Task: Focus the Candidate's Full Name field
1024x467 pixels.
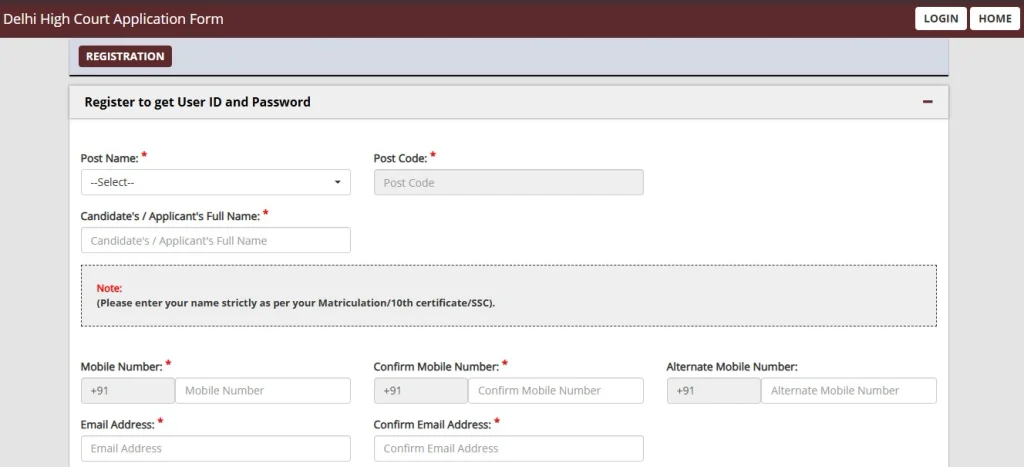Action: coord(216,240)
